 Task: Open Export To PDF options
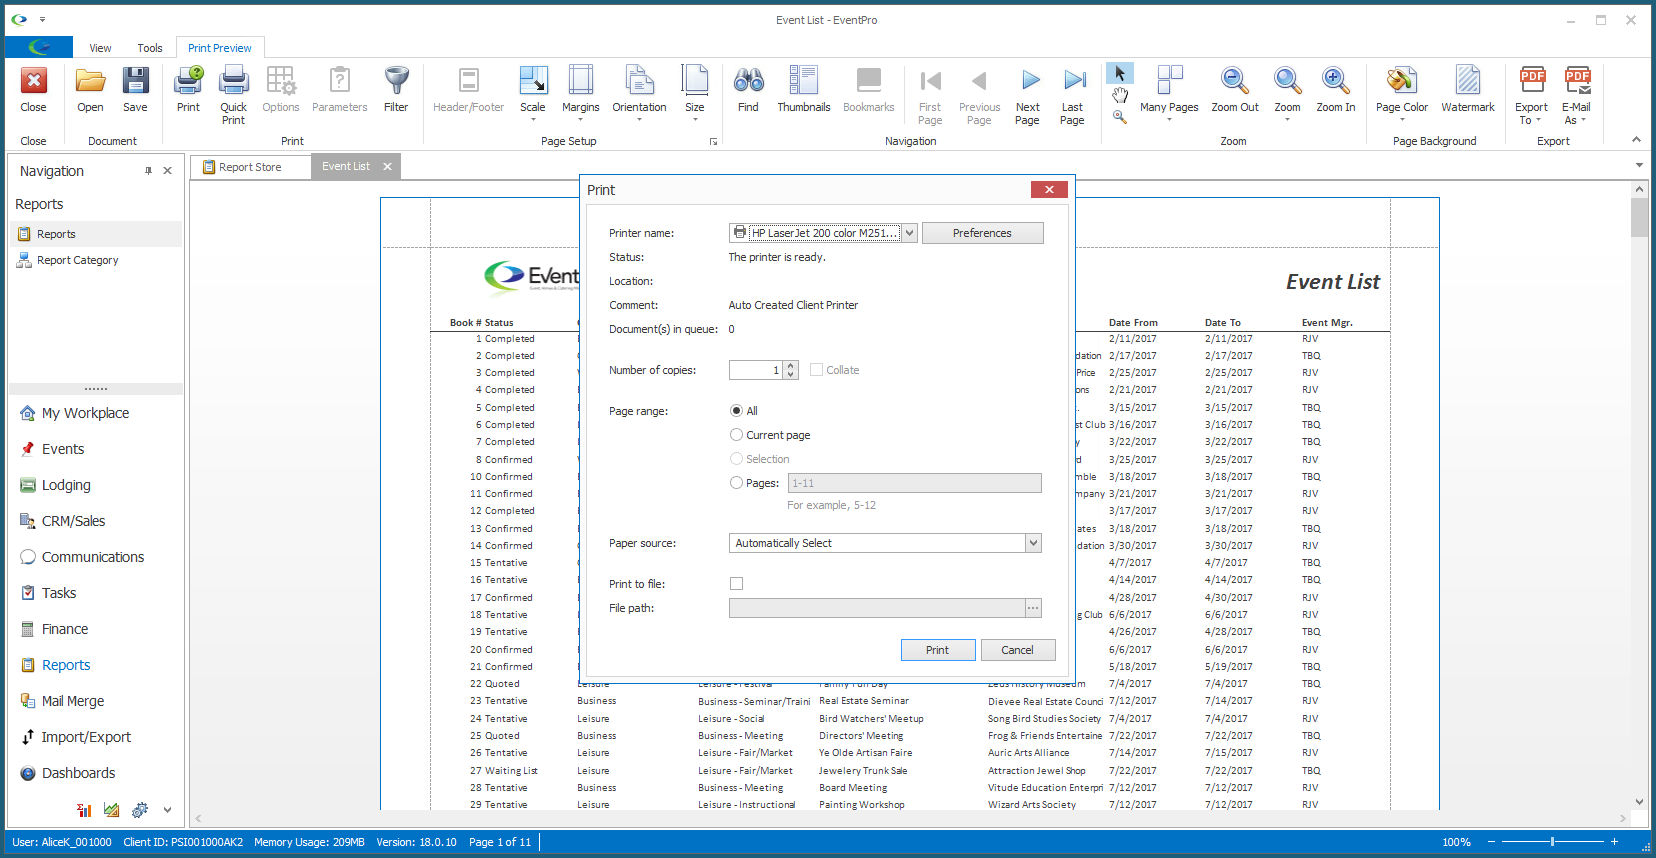tap(1531, 81)
